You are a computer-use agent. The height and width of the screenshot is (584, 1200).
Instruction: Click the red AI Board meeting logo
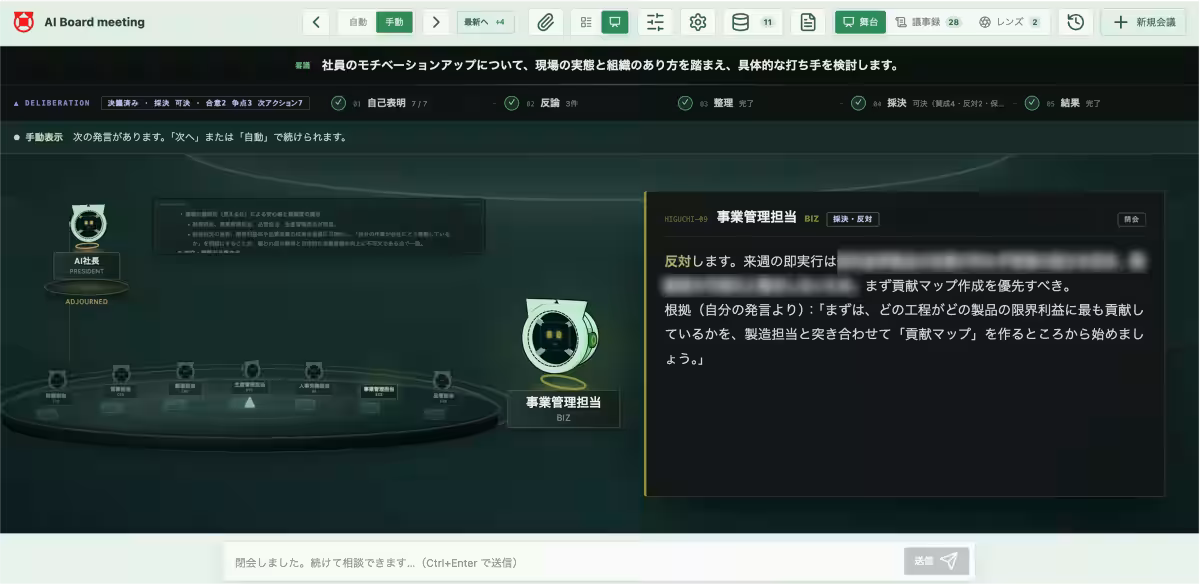tap(23, 22)
